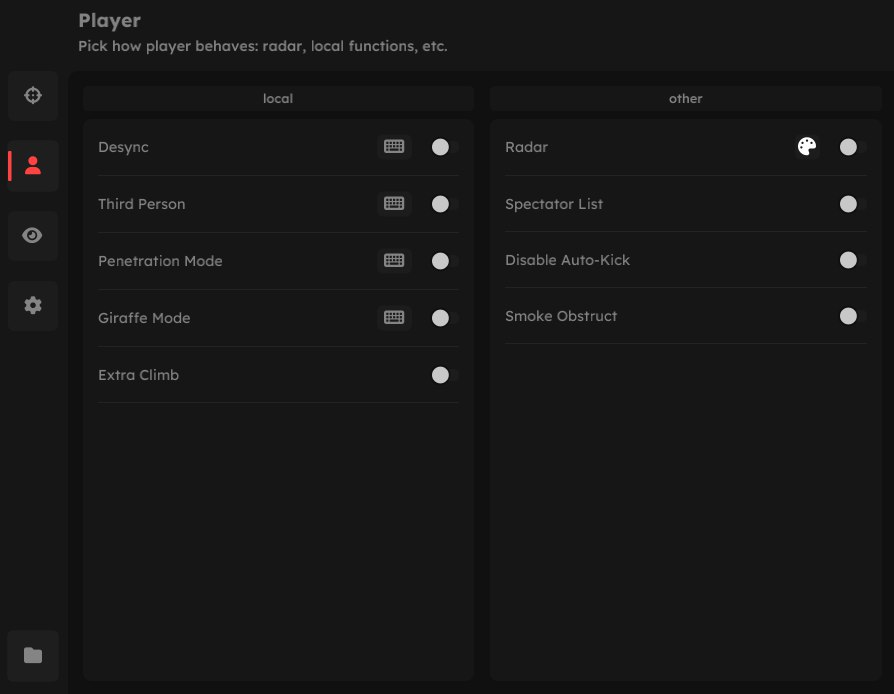Screen dimensions: 894x694
Task: Open the crosshair aim section in sidebar
Action: (33, 96)
